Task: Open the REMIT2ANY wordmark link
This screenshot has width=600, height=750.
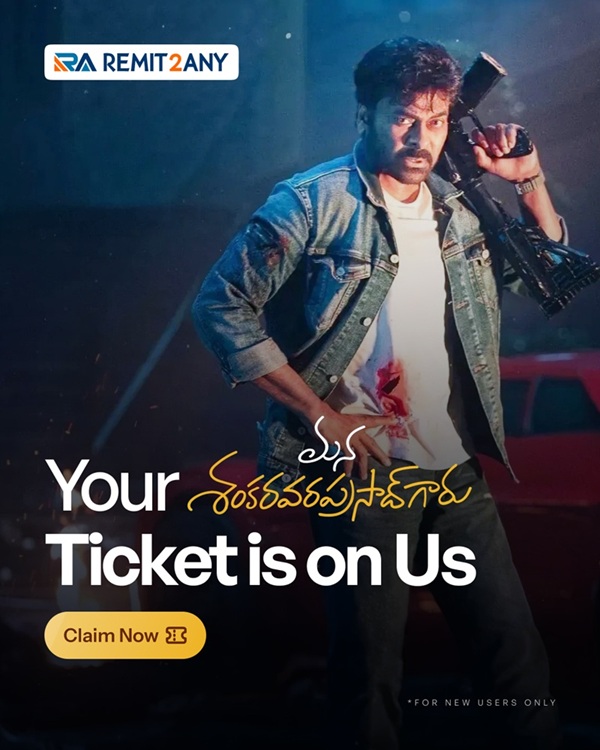Action: 166,62
